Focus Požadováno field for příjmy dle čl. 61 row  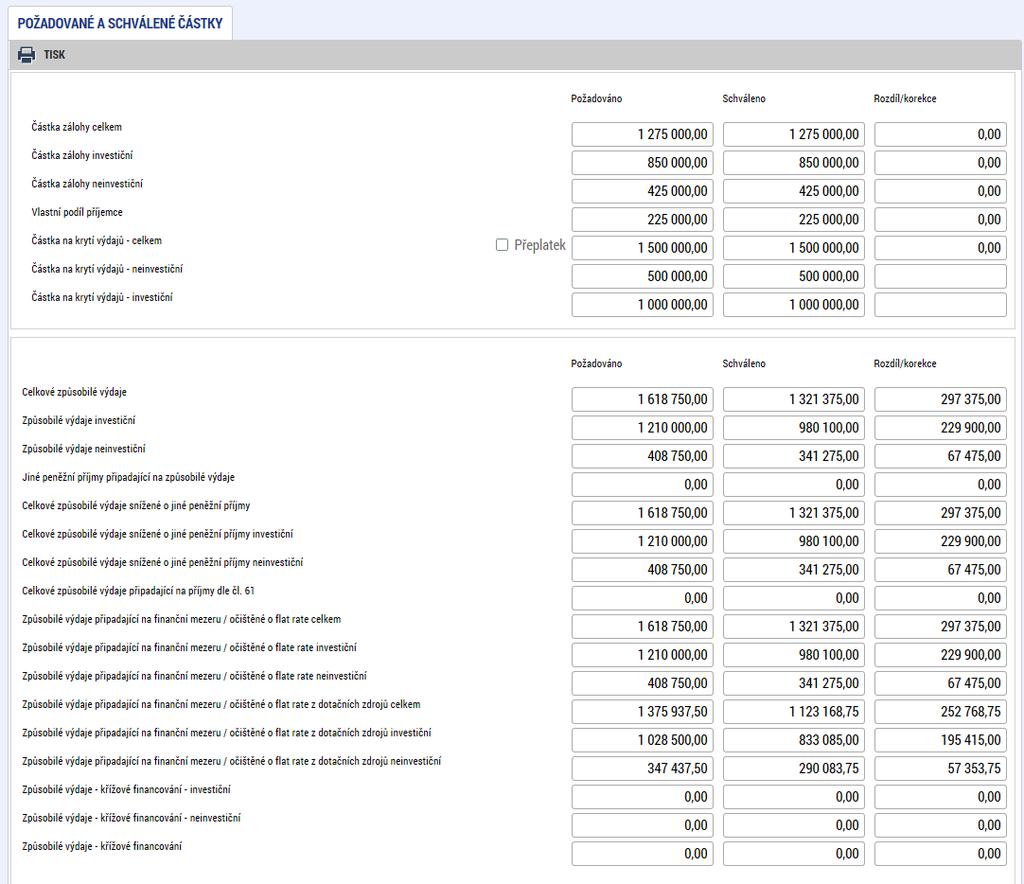pos(643,598)
